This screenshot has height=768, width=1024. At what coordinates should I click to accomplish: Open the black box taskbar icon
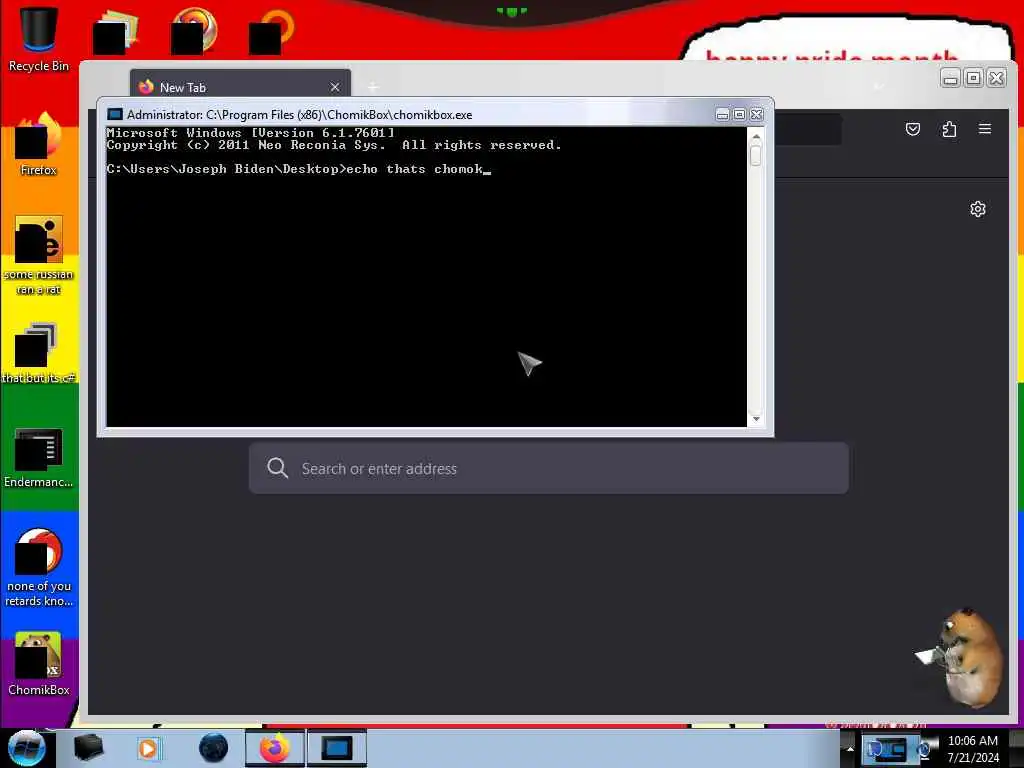(x=88, y=748)
